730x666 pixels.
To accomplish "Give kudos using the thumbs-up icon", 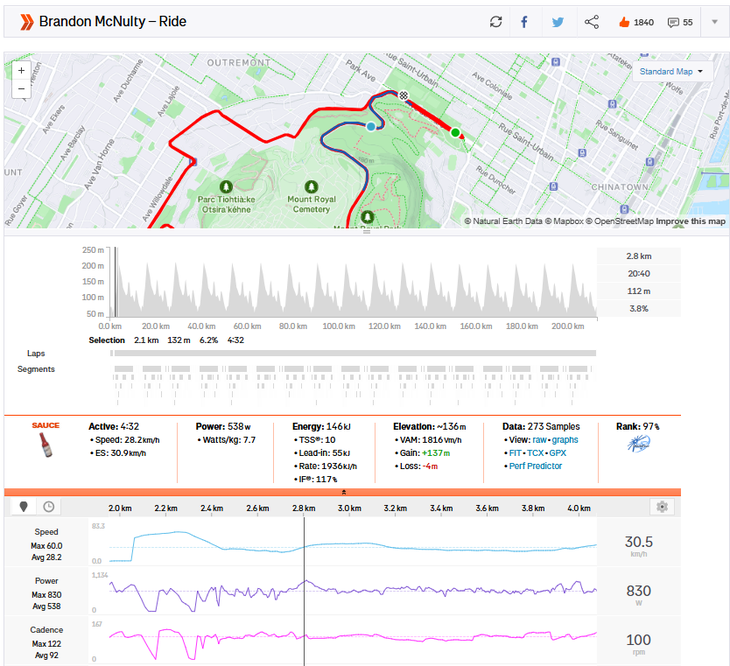I will click(624, 21).
